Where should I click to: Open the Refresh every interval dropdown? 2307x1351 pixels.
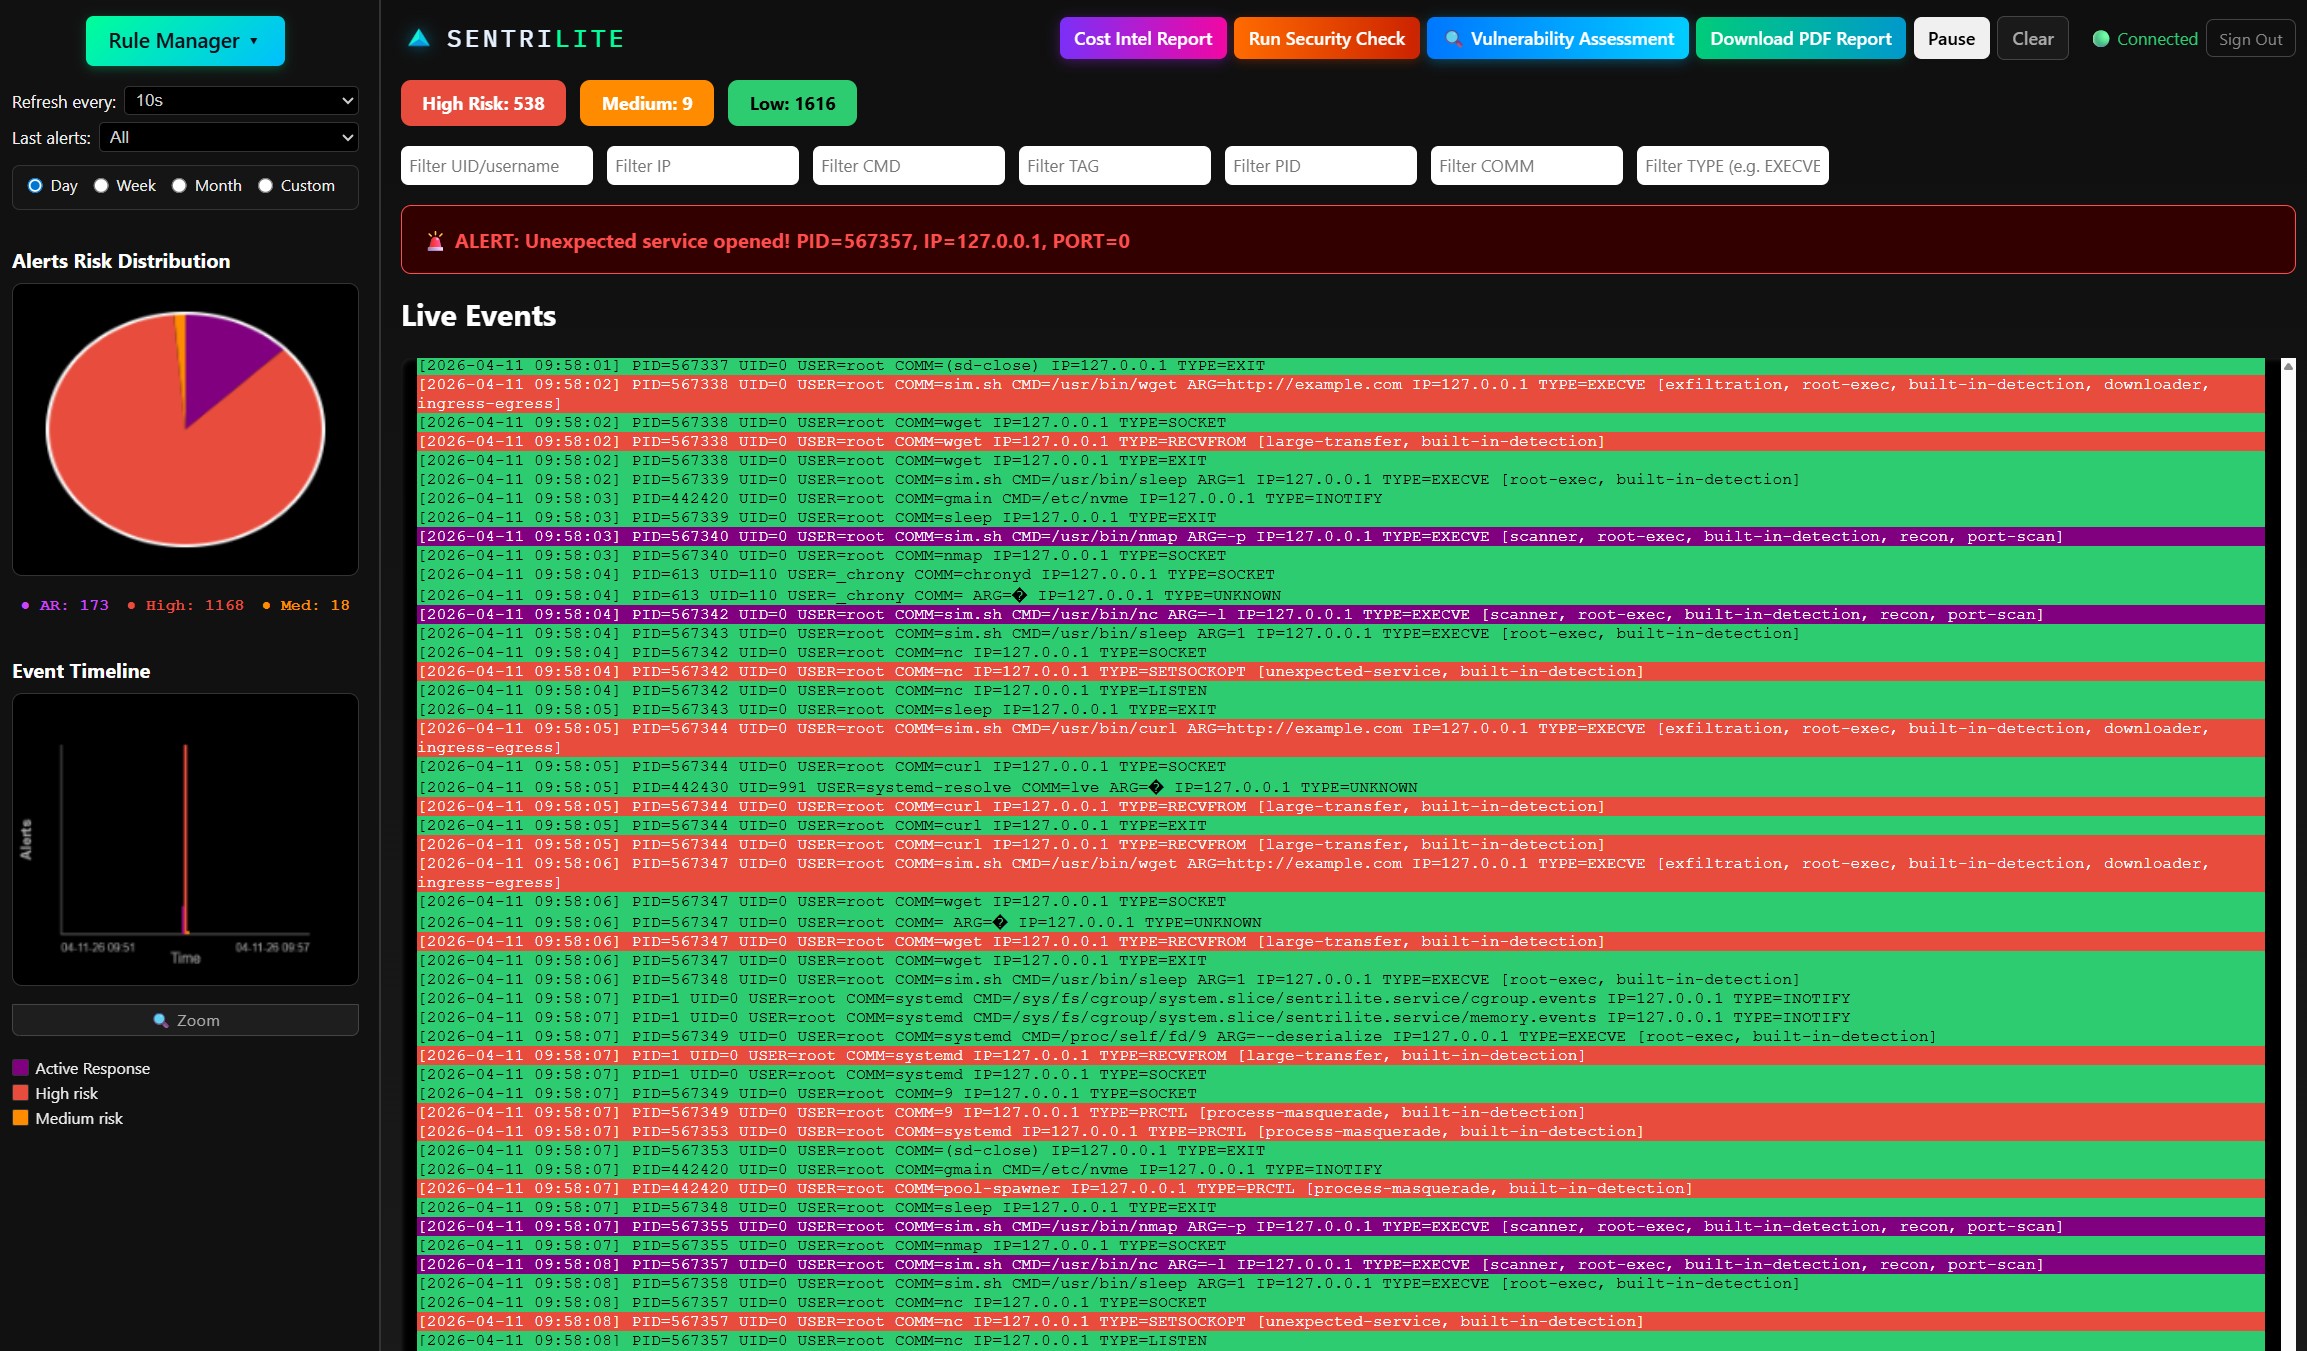[x=240, y=101]
